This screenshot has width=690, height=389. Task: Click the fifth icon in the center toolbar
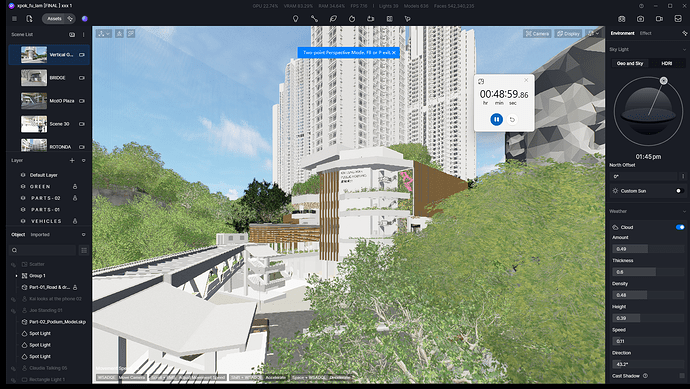tap(371, 19)
